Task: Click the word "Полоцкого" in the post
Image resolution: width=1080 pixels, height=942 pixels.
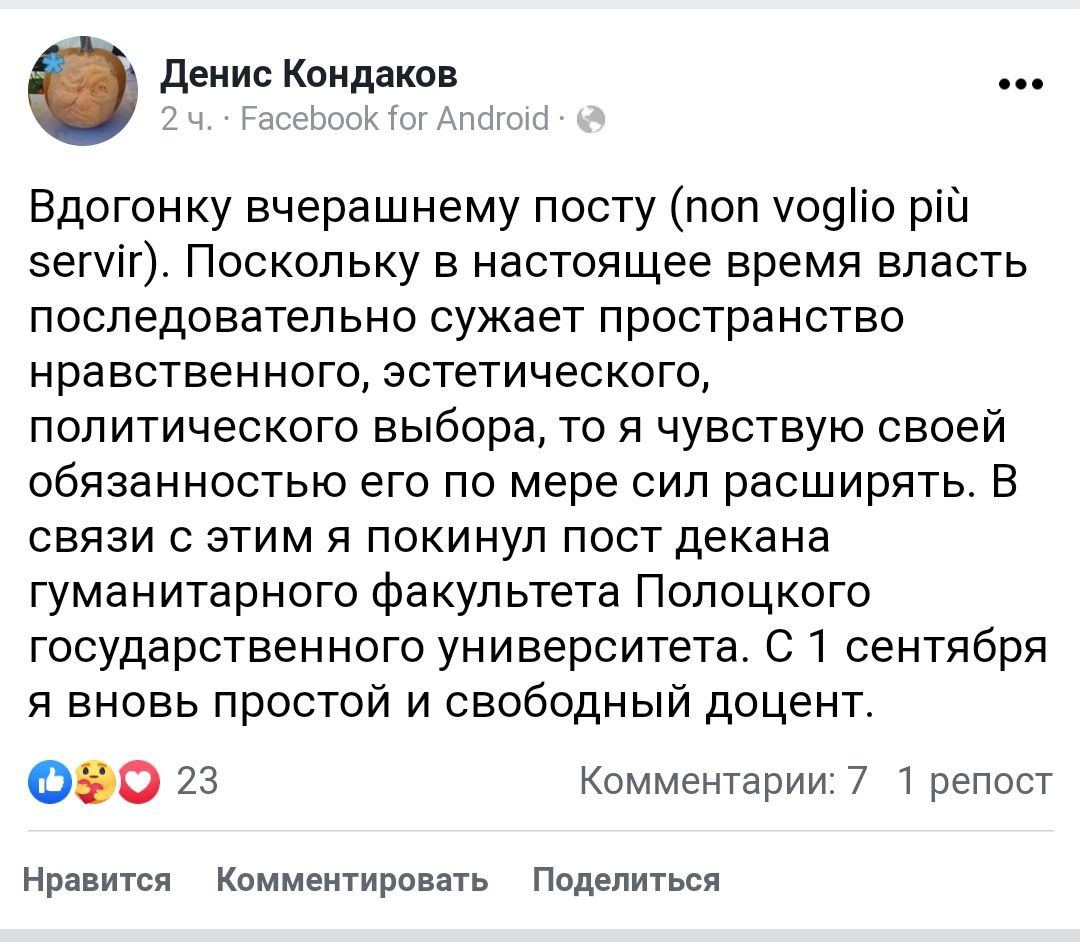Action: tap(753, 591)
